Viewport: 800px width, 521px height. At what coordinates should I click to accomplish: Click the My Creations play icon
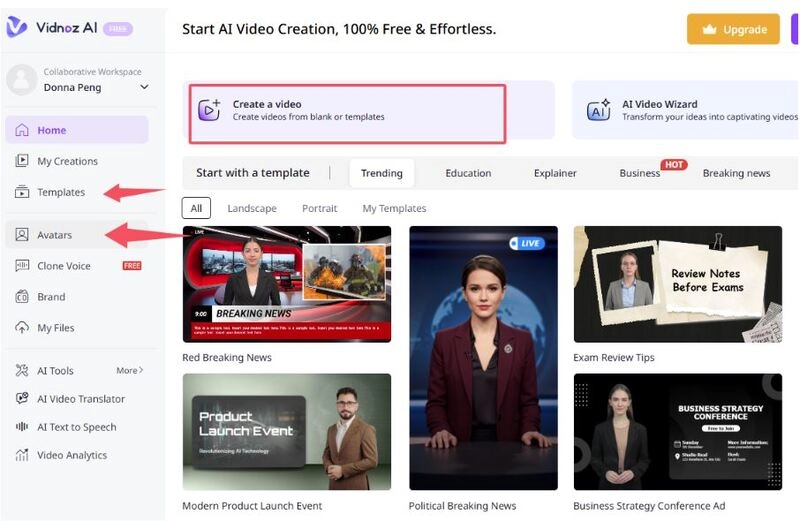pyautogui.click(x=22, y=161)
